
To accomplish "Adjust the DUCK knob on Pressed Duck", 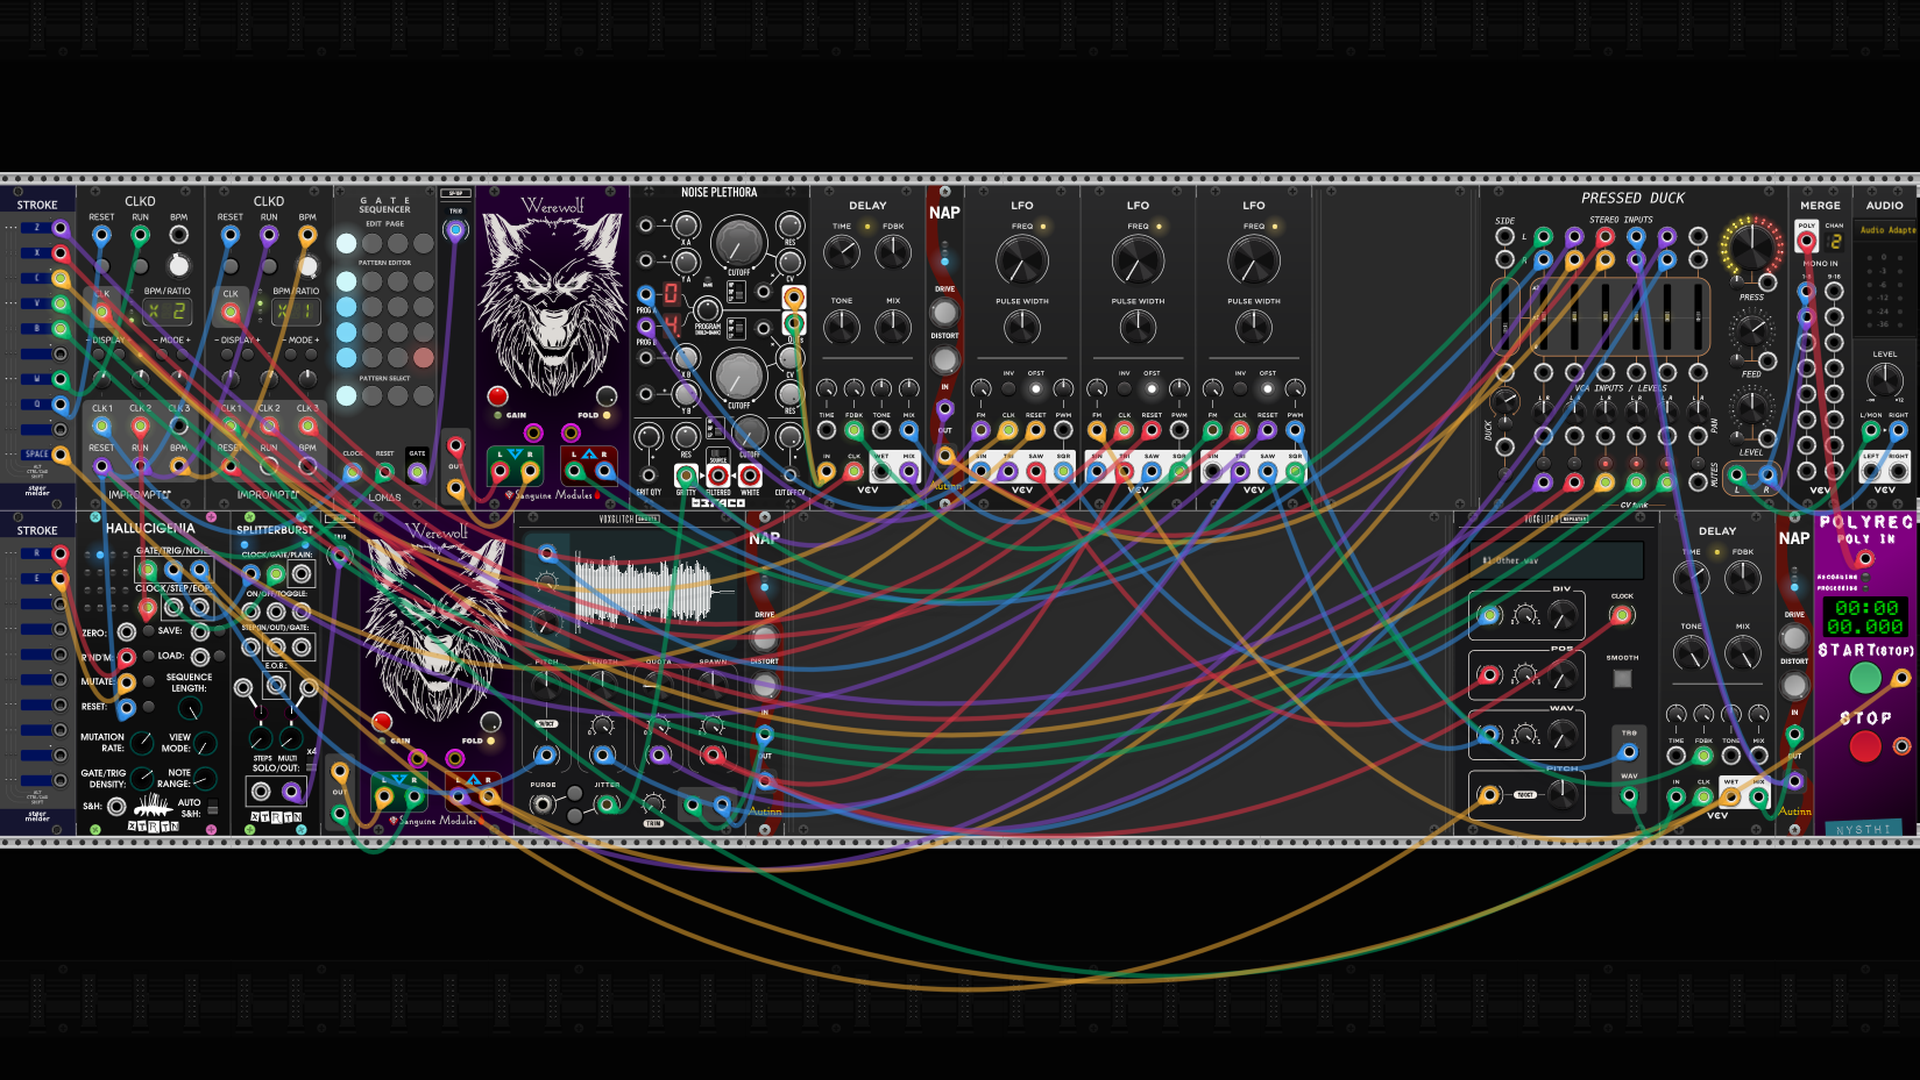I will pos(1504,402).
